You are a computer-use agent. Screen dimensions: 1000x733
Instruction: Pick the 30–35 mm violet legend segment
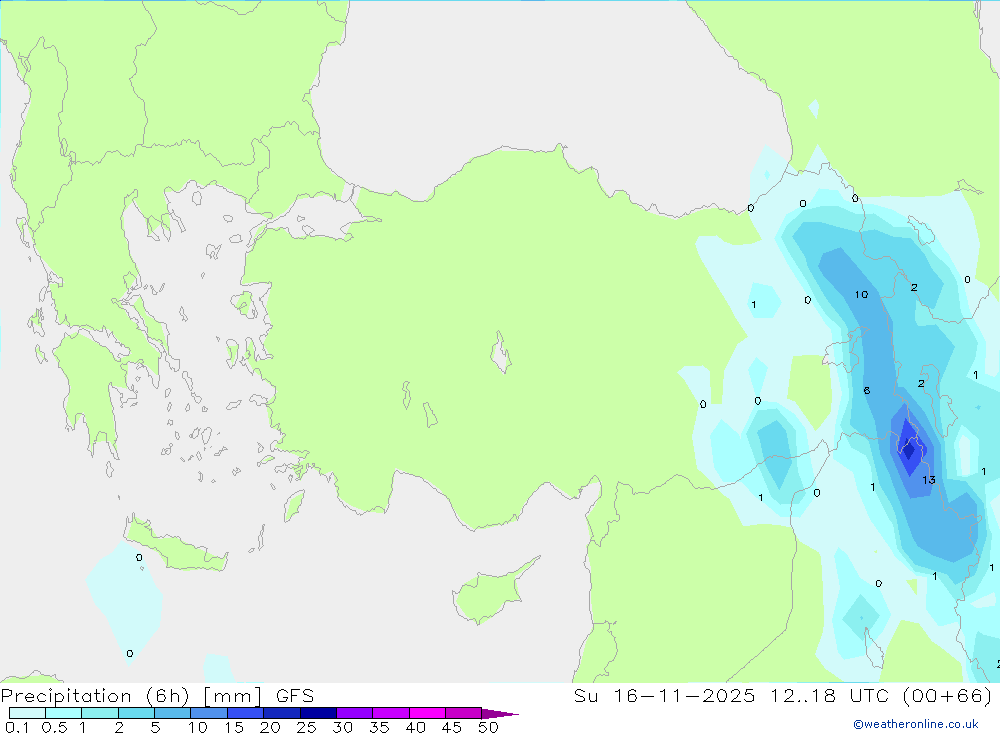(355, 713)
